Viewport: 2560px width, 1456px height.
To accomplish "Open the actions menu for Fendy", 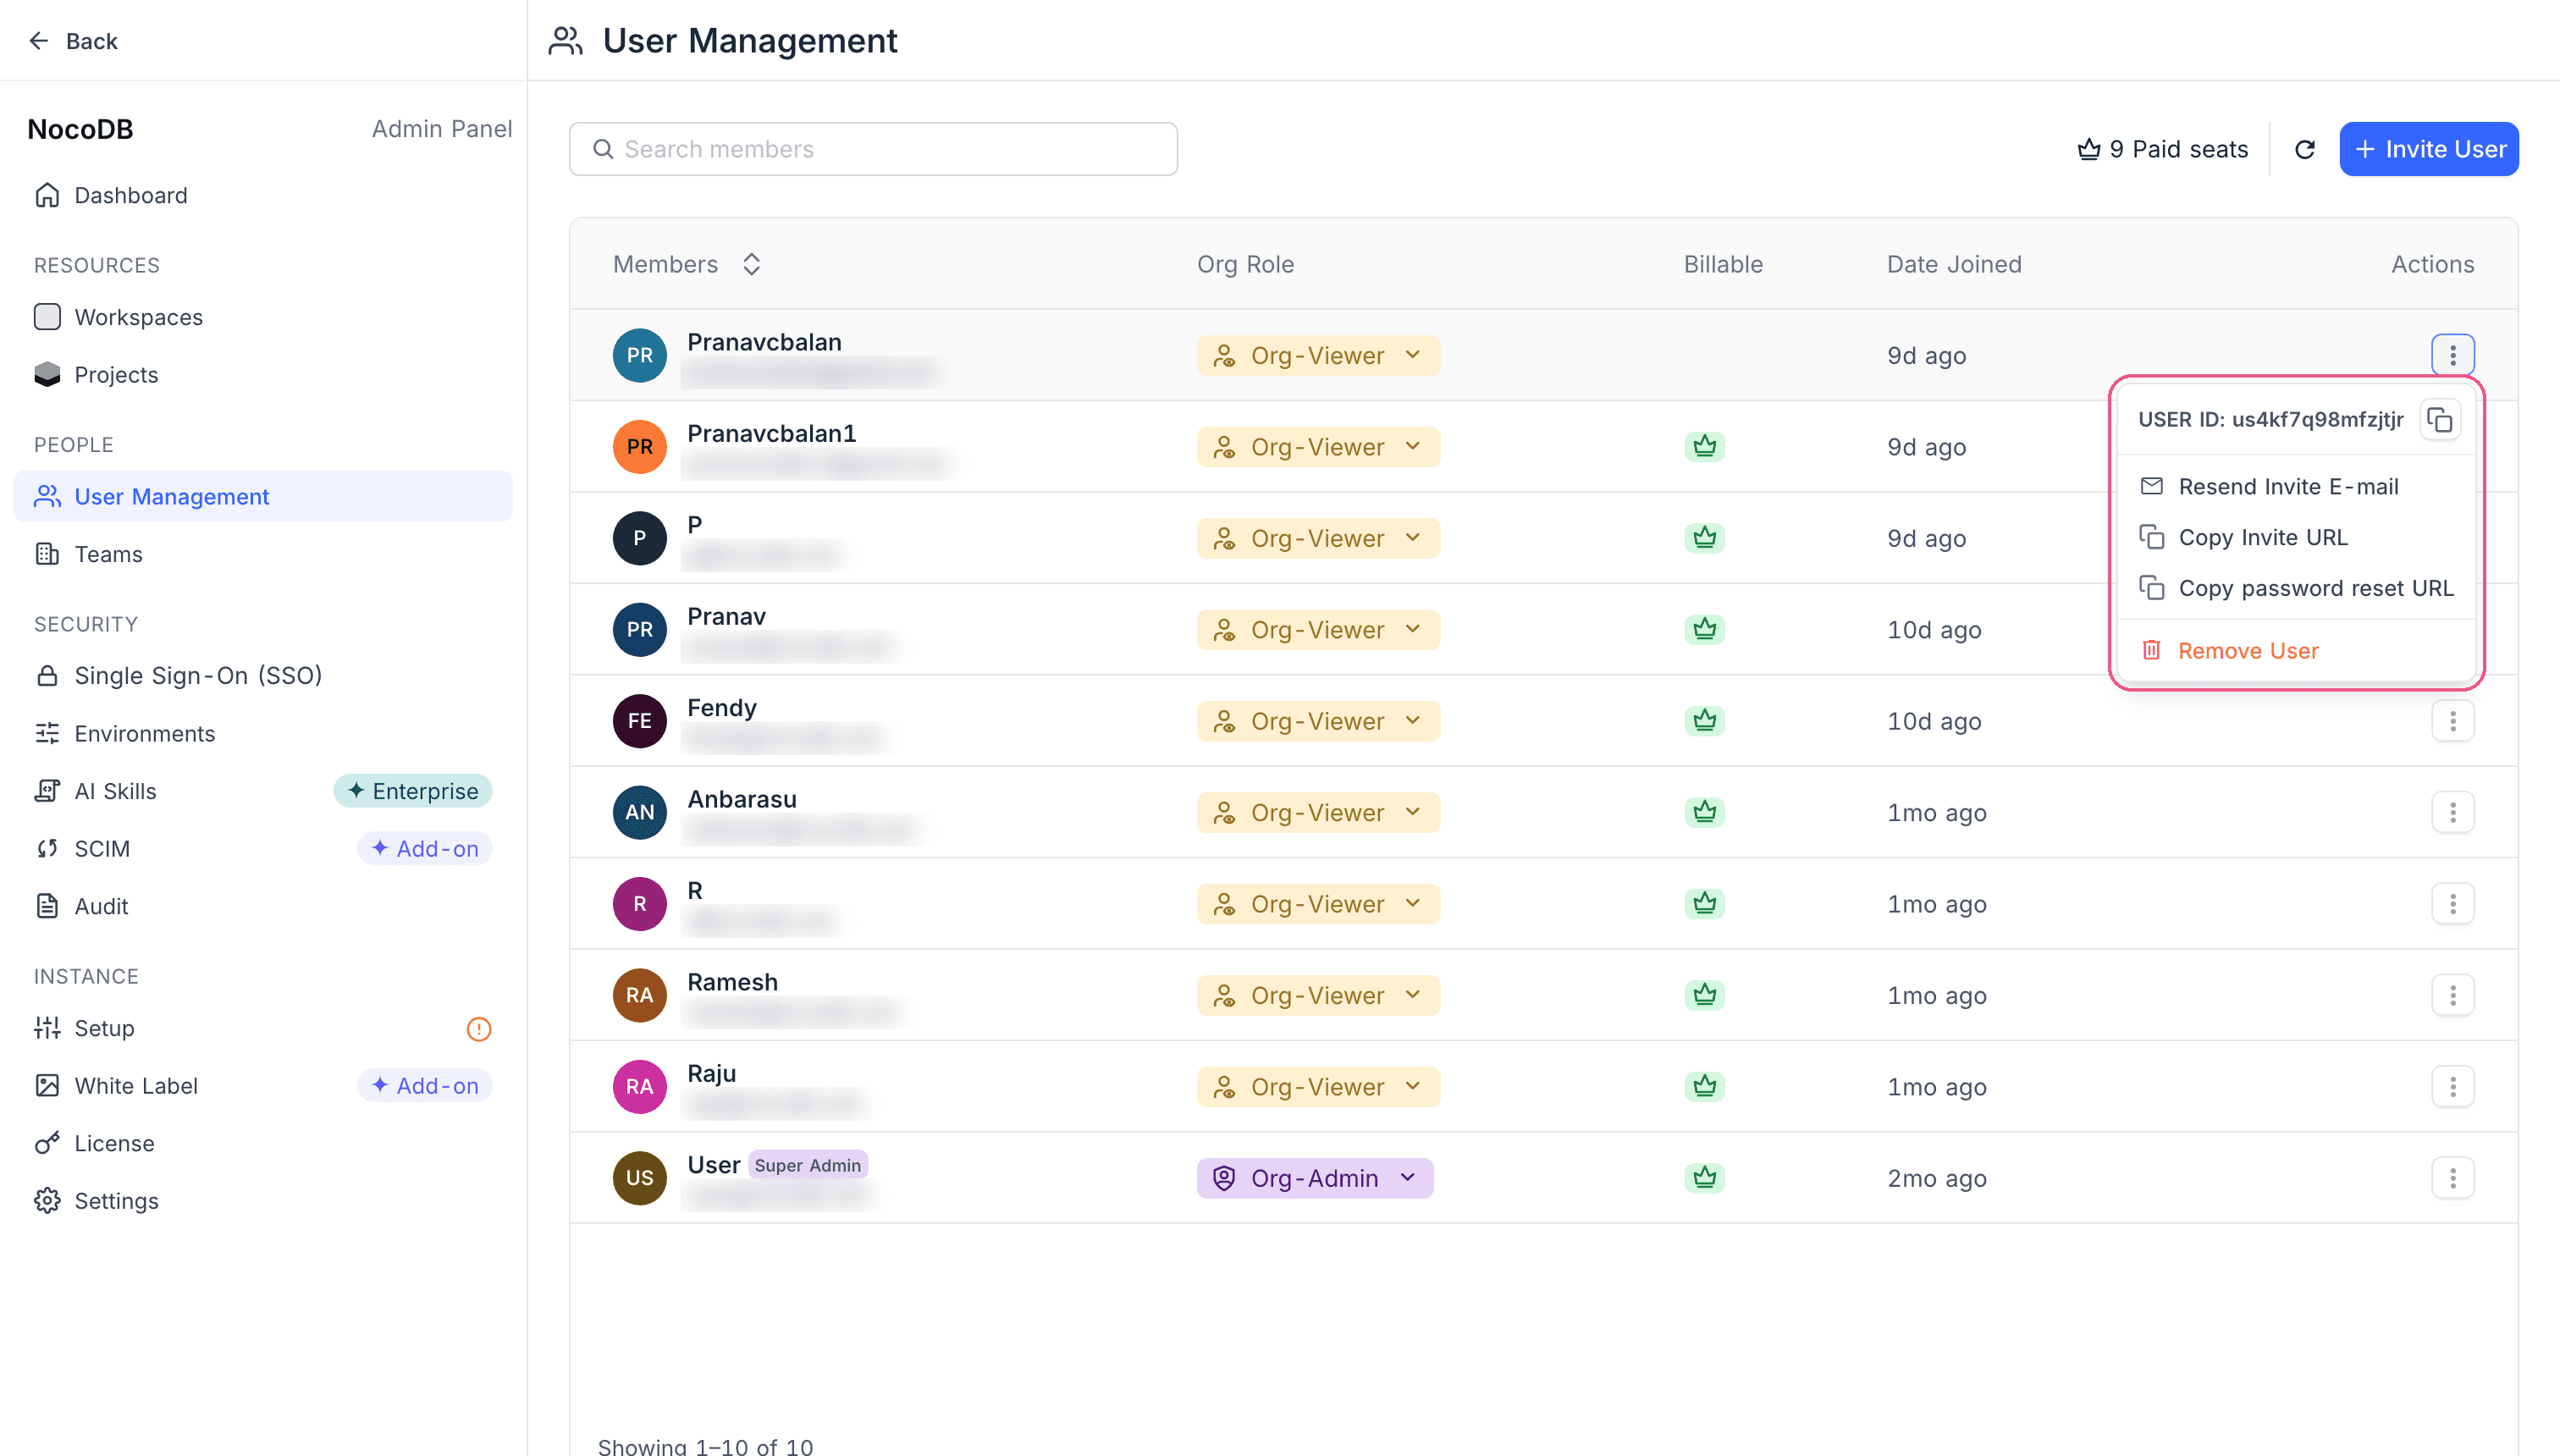I will click(2452, 721).
